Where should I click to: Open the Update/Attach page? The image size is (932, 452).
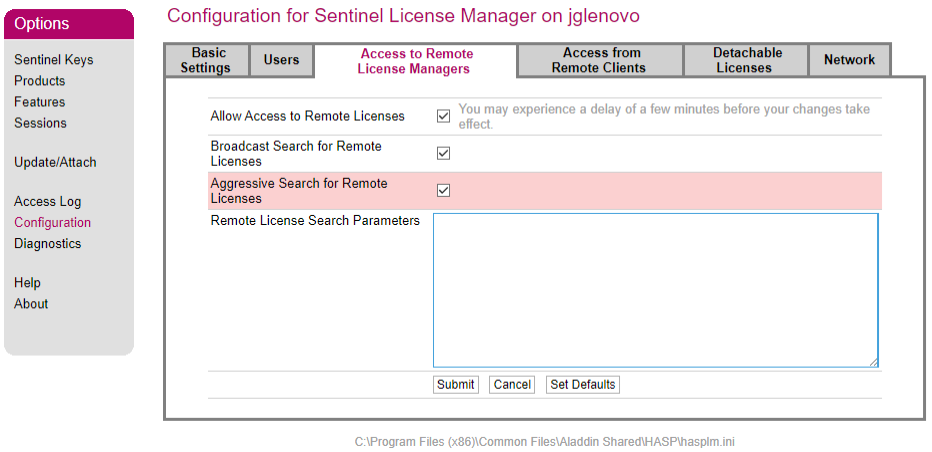55,162
